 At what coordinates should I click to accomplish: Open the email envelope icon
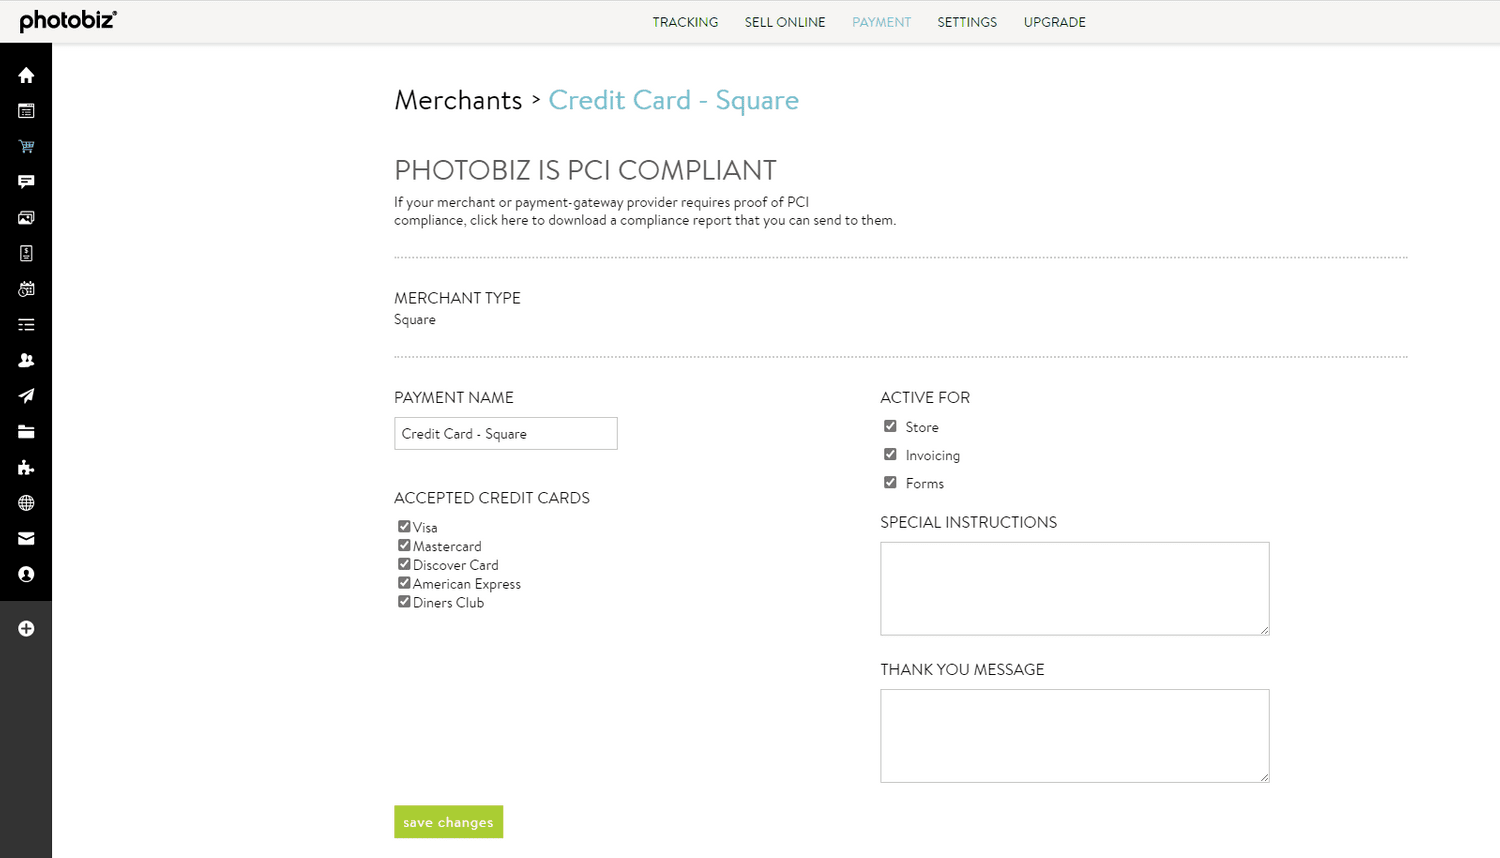[26, 538]
